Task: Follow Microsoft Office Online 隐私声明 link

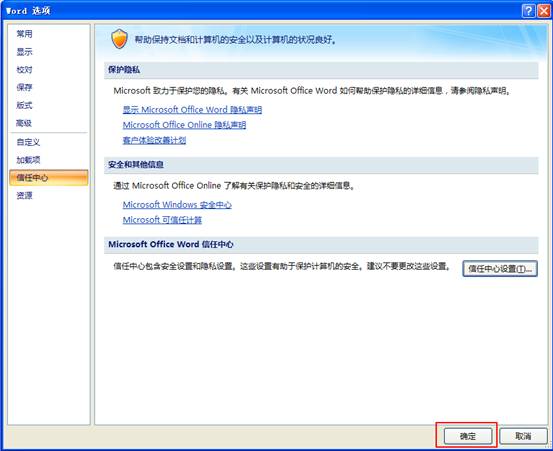Action: [184, 125]
